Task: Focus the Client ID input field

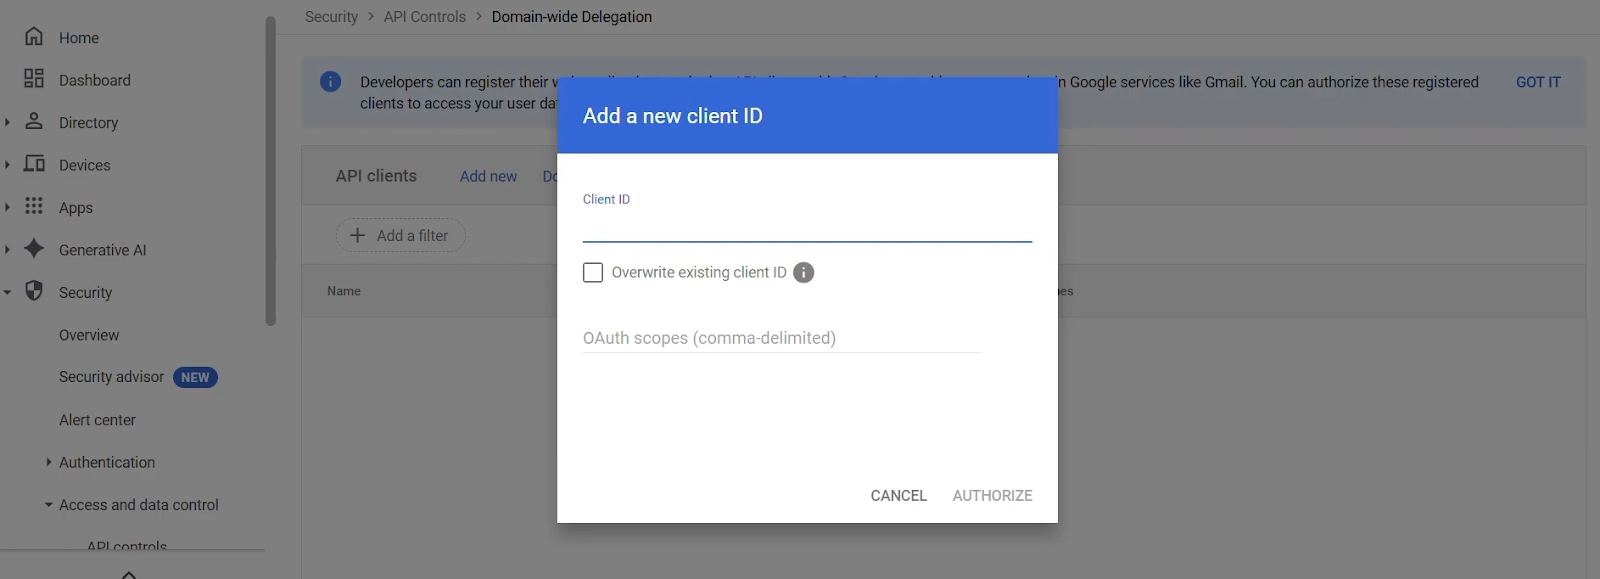Action: point(807,226)
